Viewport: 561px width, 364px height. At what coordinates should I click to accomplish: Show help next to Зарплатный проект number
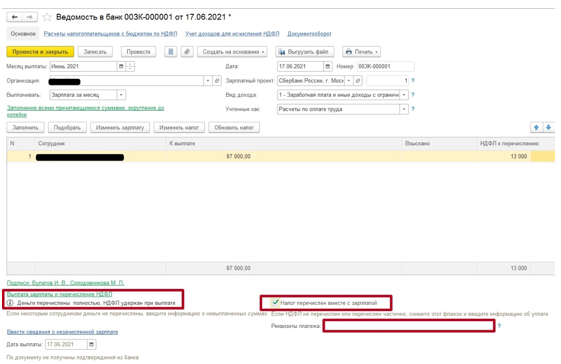pyautogui.click(x=413, y=81)
